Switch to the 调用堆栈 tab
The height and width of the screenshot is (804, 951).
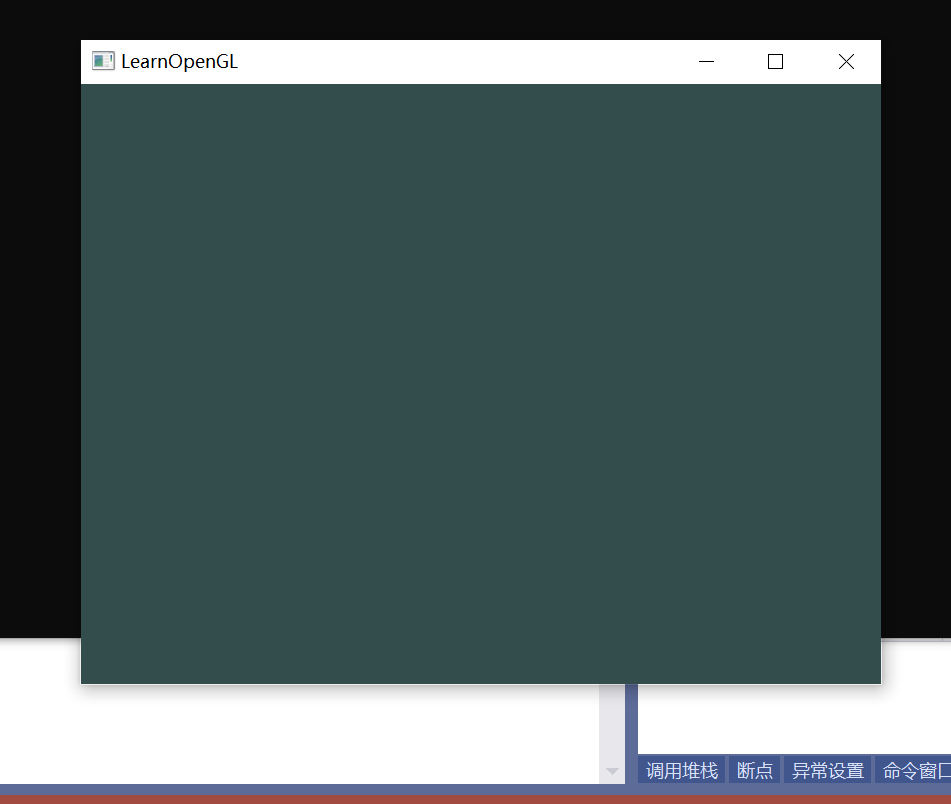682,771
